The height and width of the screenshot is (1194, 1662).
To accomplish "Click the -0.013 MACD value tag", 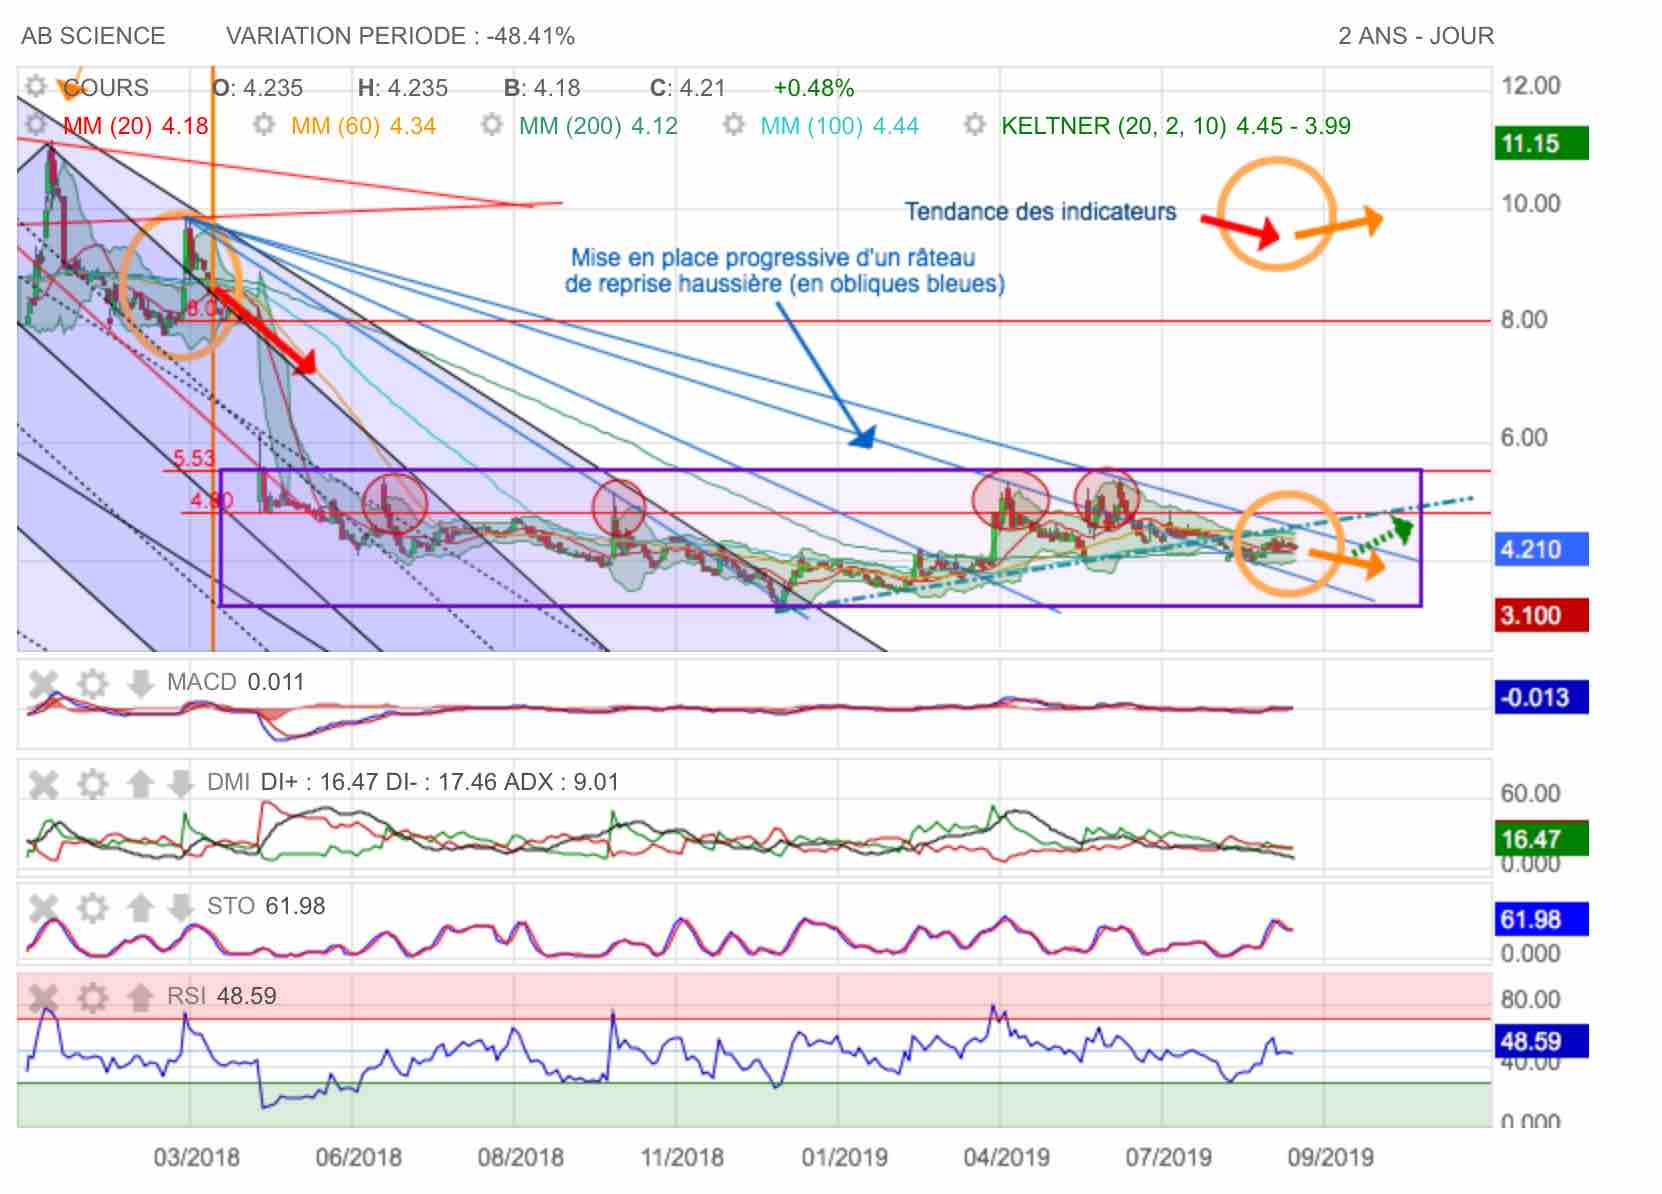I will coord(1541,697).
